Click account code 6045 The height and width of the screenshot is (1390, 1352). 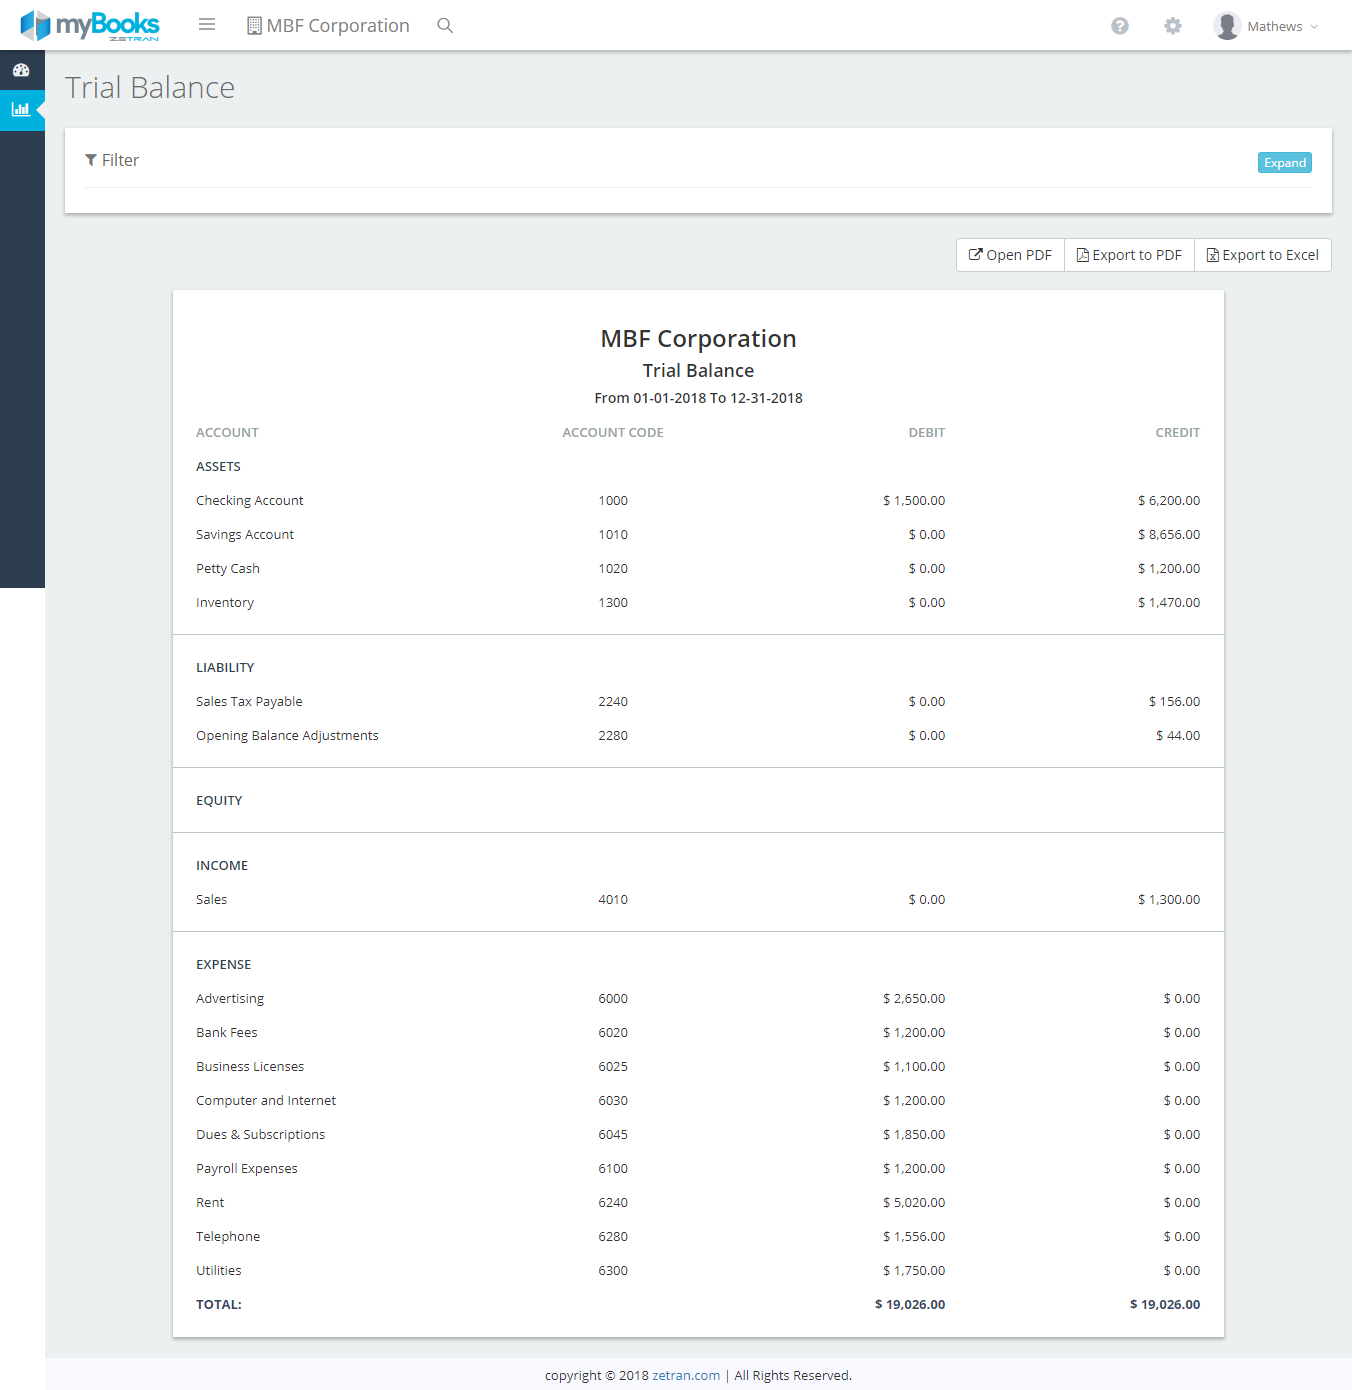(x=613, y=1135)
